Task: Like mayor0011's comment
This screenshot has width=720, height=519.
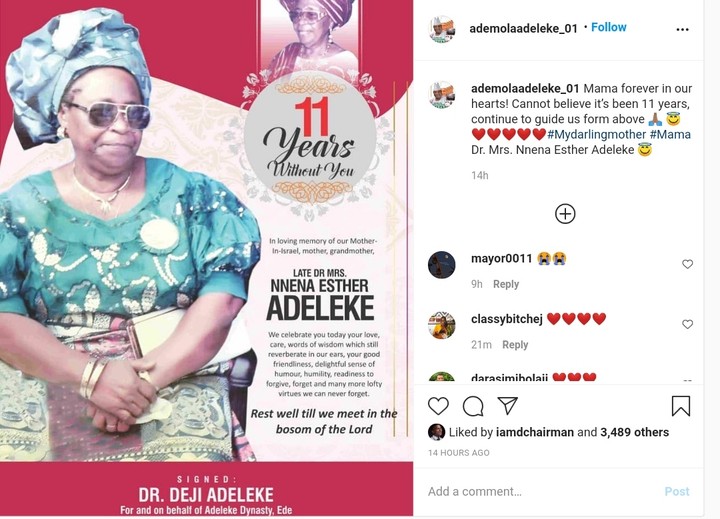Action: point(687,264)
